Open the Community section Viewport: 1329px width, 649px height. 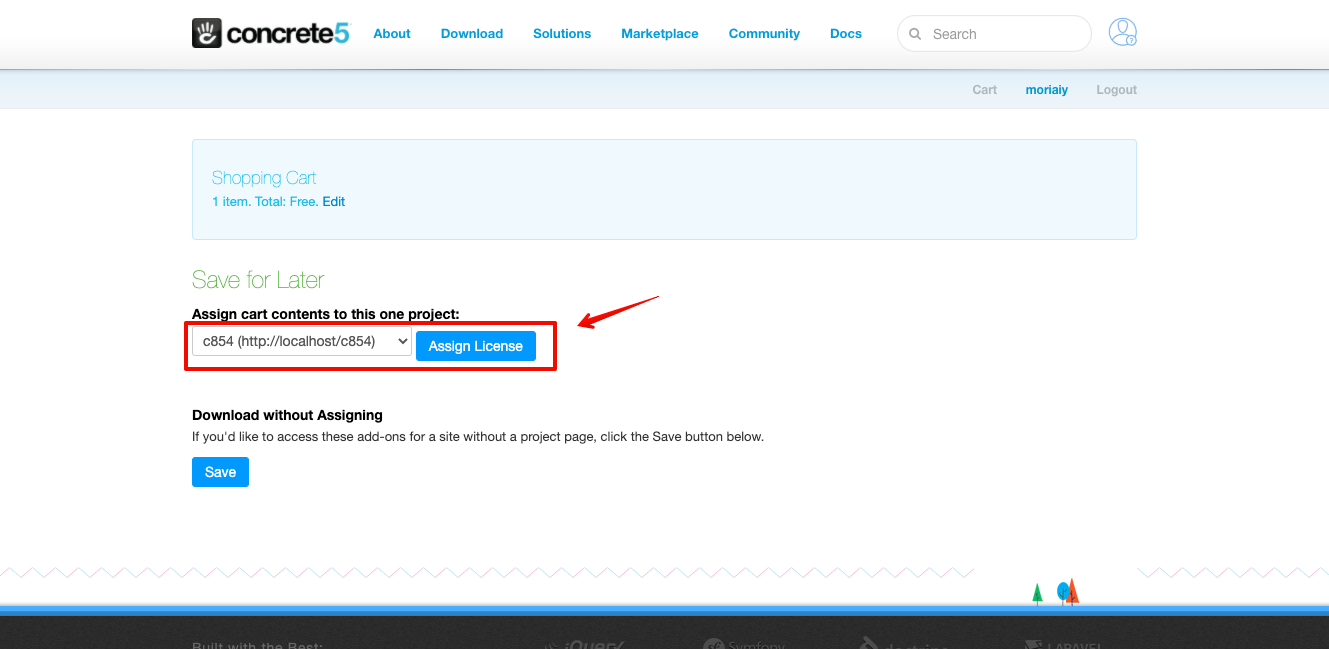coord(764,34)
